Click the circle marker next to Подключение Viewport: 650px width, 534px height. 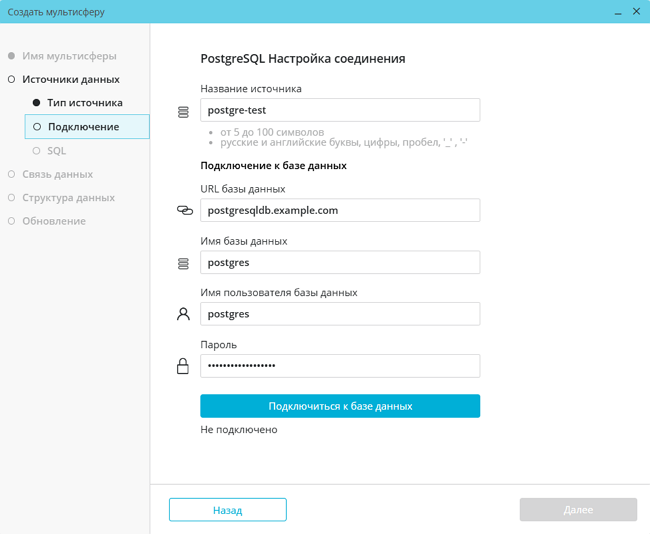click(x=37, y=127)
